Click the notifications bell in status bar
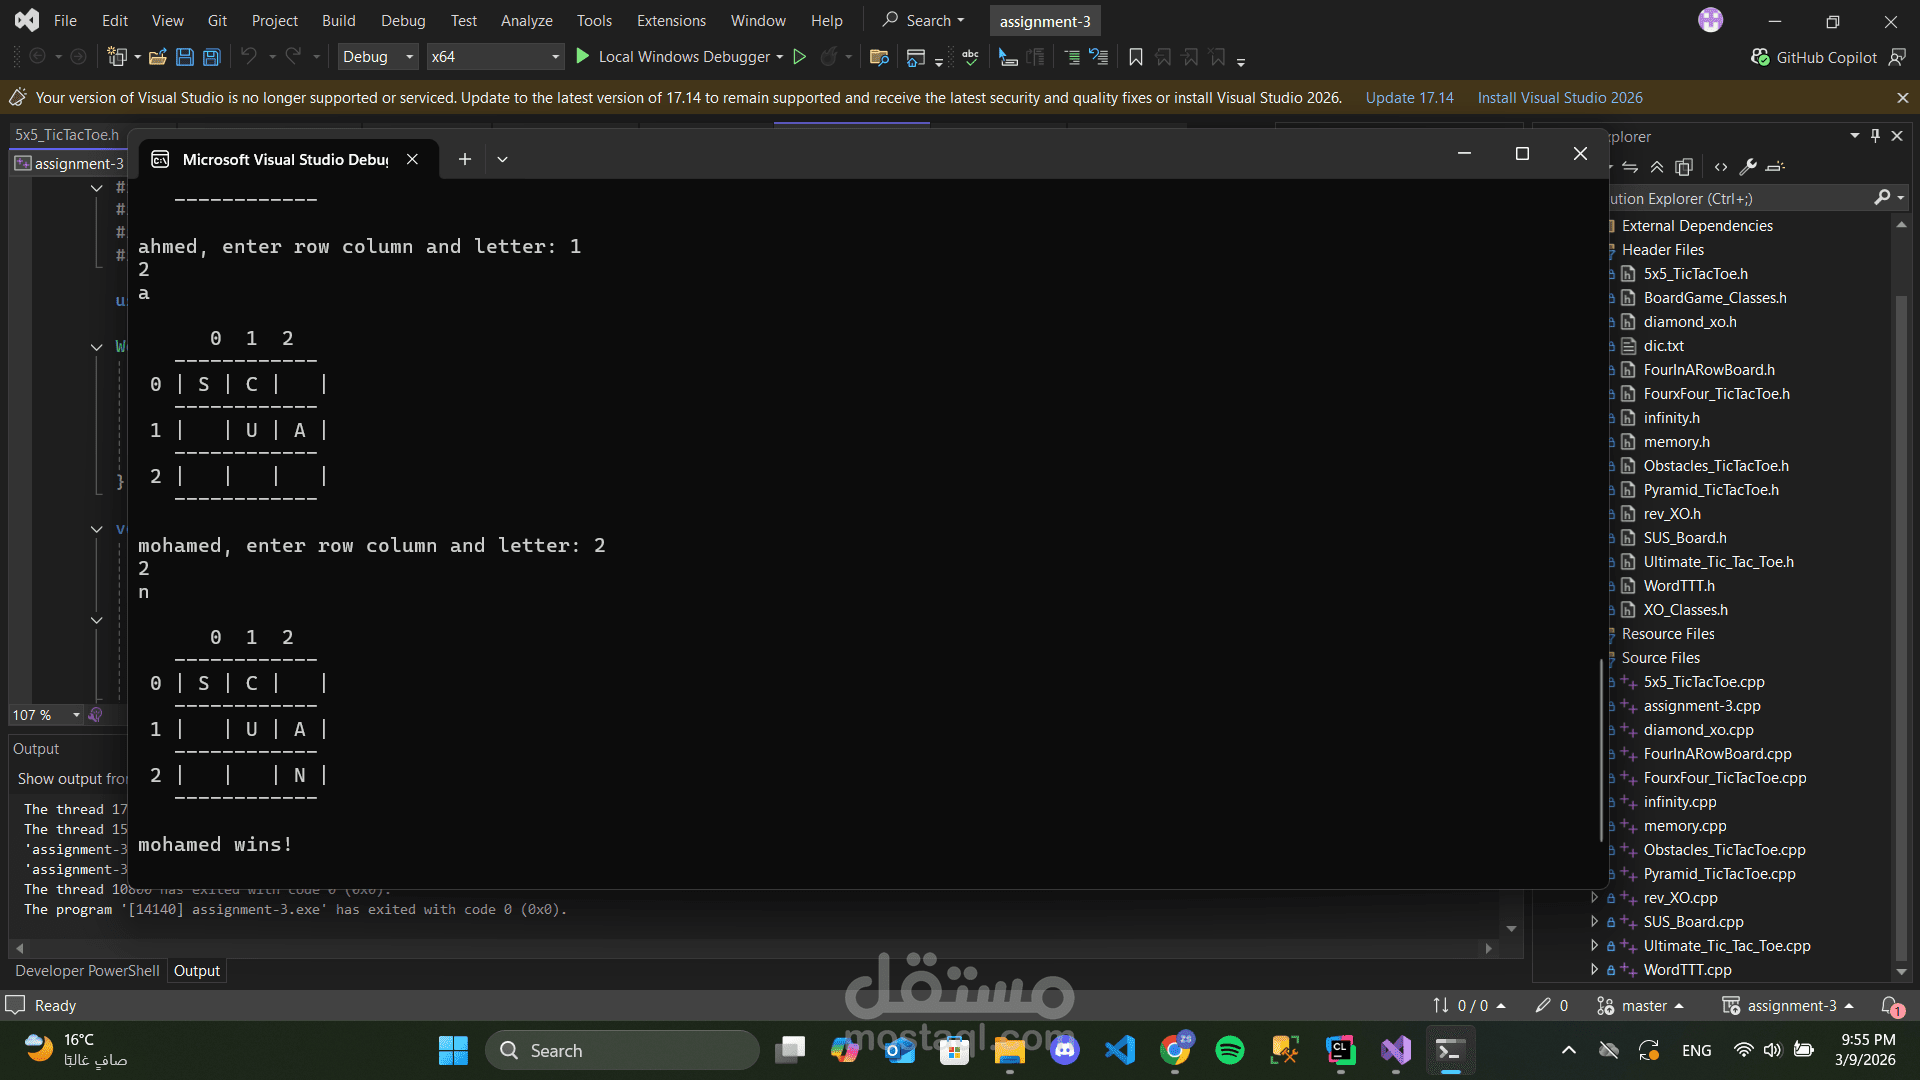This screenshot has height=1080, width=1920. (1890, 1006)
